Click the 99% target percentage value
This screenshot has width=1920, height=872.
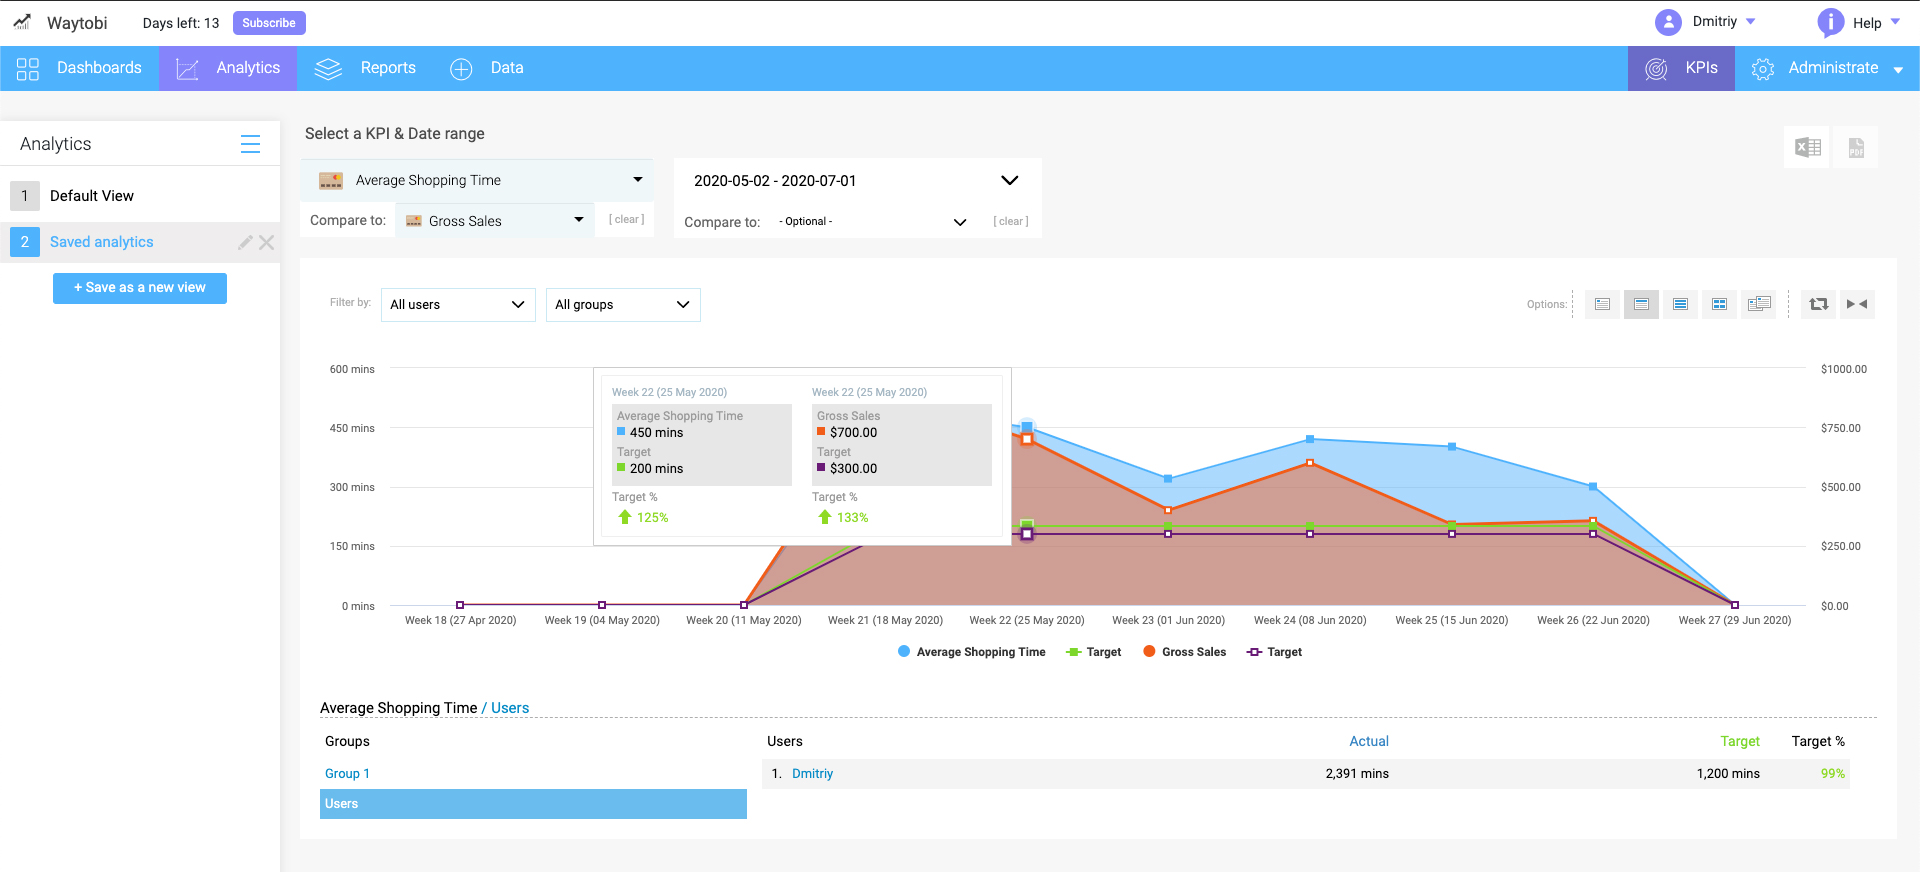coord(1833,774)
